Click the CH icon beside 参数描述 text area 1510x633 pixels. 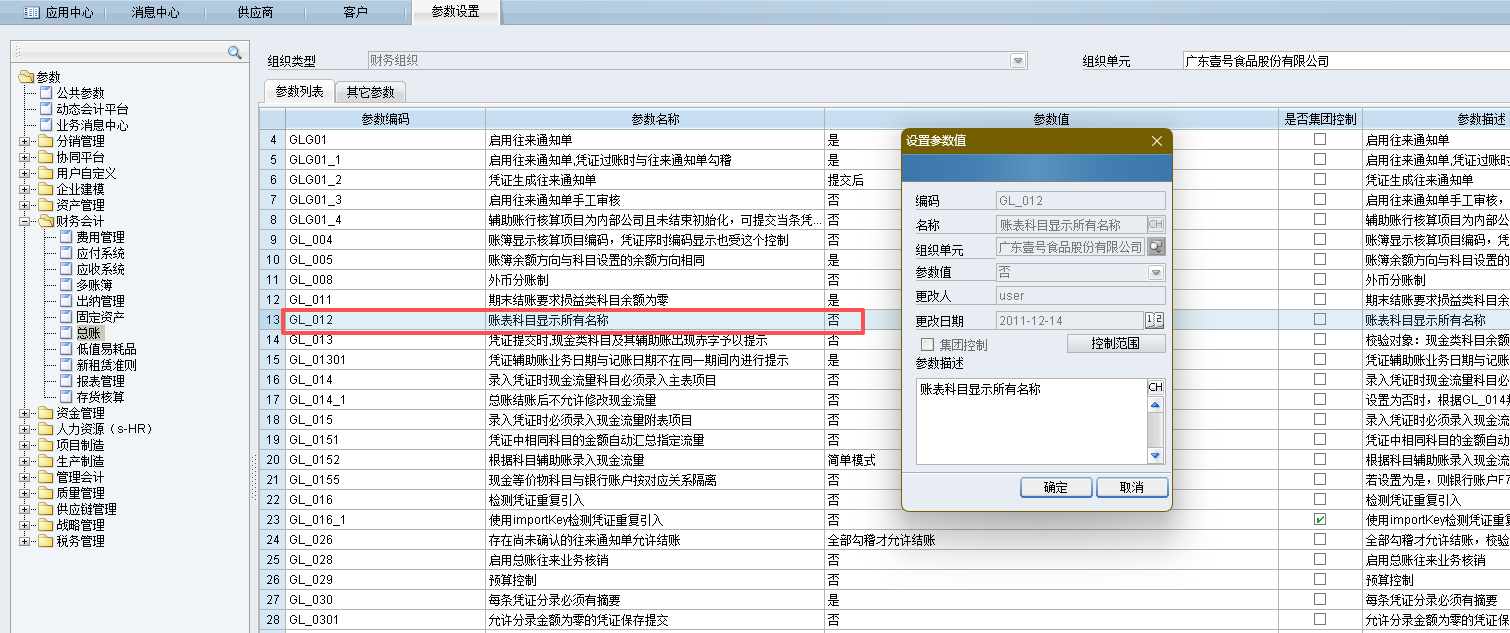(x=1156, y=387)
